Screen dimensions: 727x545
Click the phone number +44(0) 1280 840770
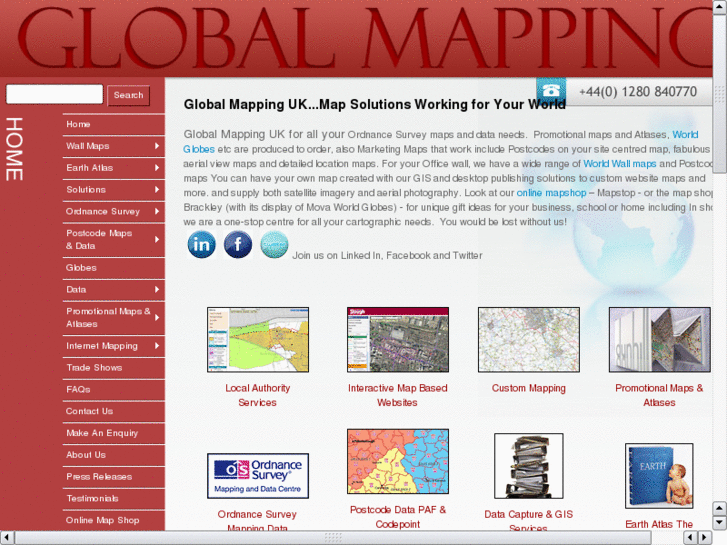[x=638, y=92]
